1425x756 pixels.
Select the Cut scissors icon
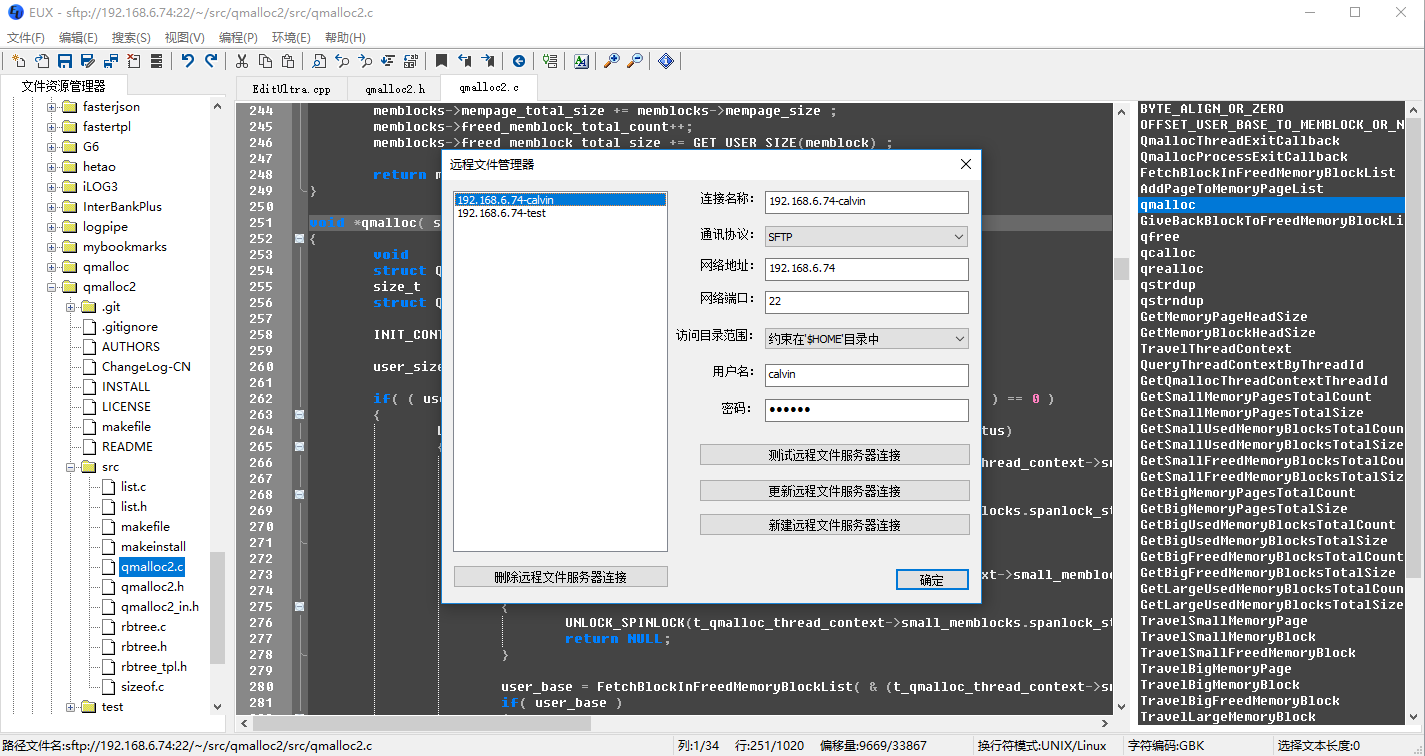coord(243,61)
